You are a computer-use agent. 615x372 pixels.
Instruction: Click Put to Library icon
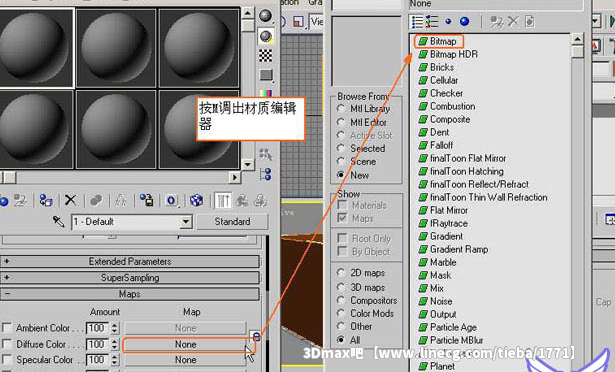147,201
